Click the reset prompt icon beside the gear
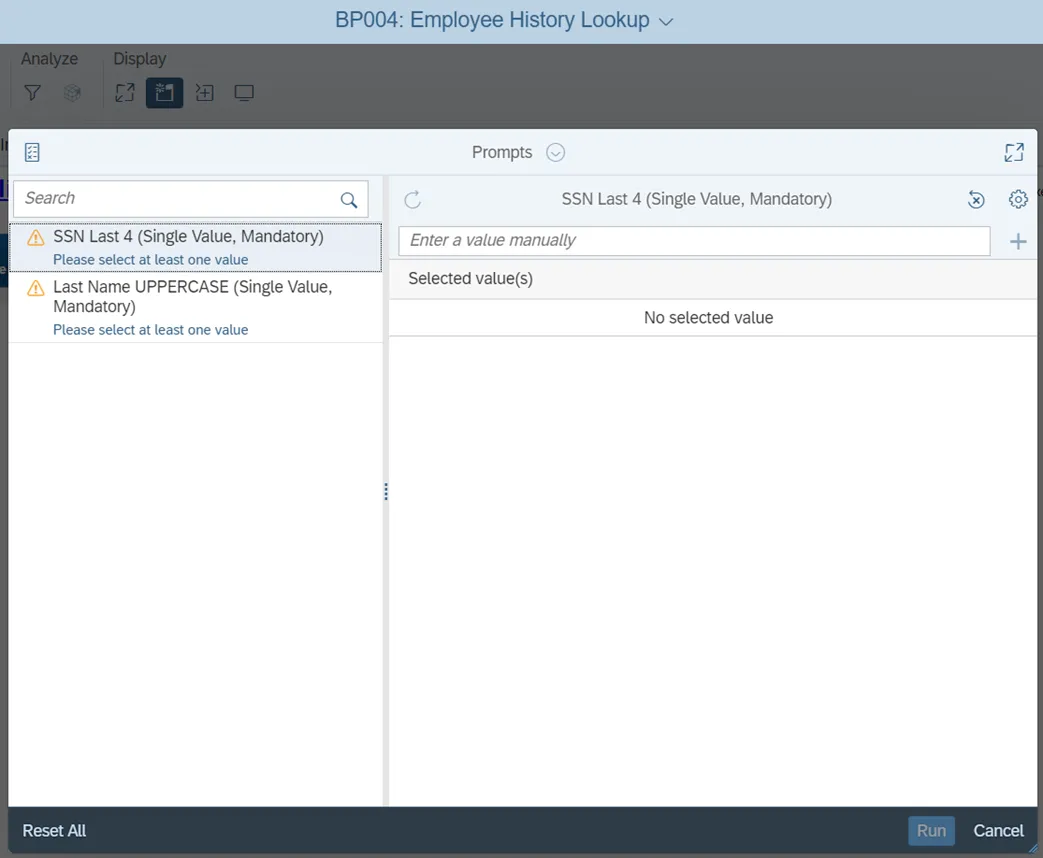The image size is (1043, 858). [976, 200]
